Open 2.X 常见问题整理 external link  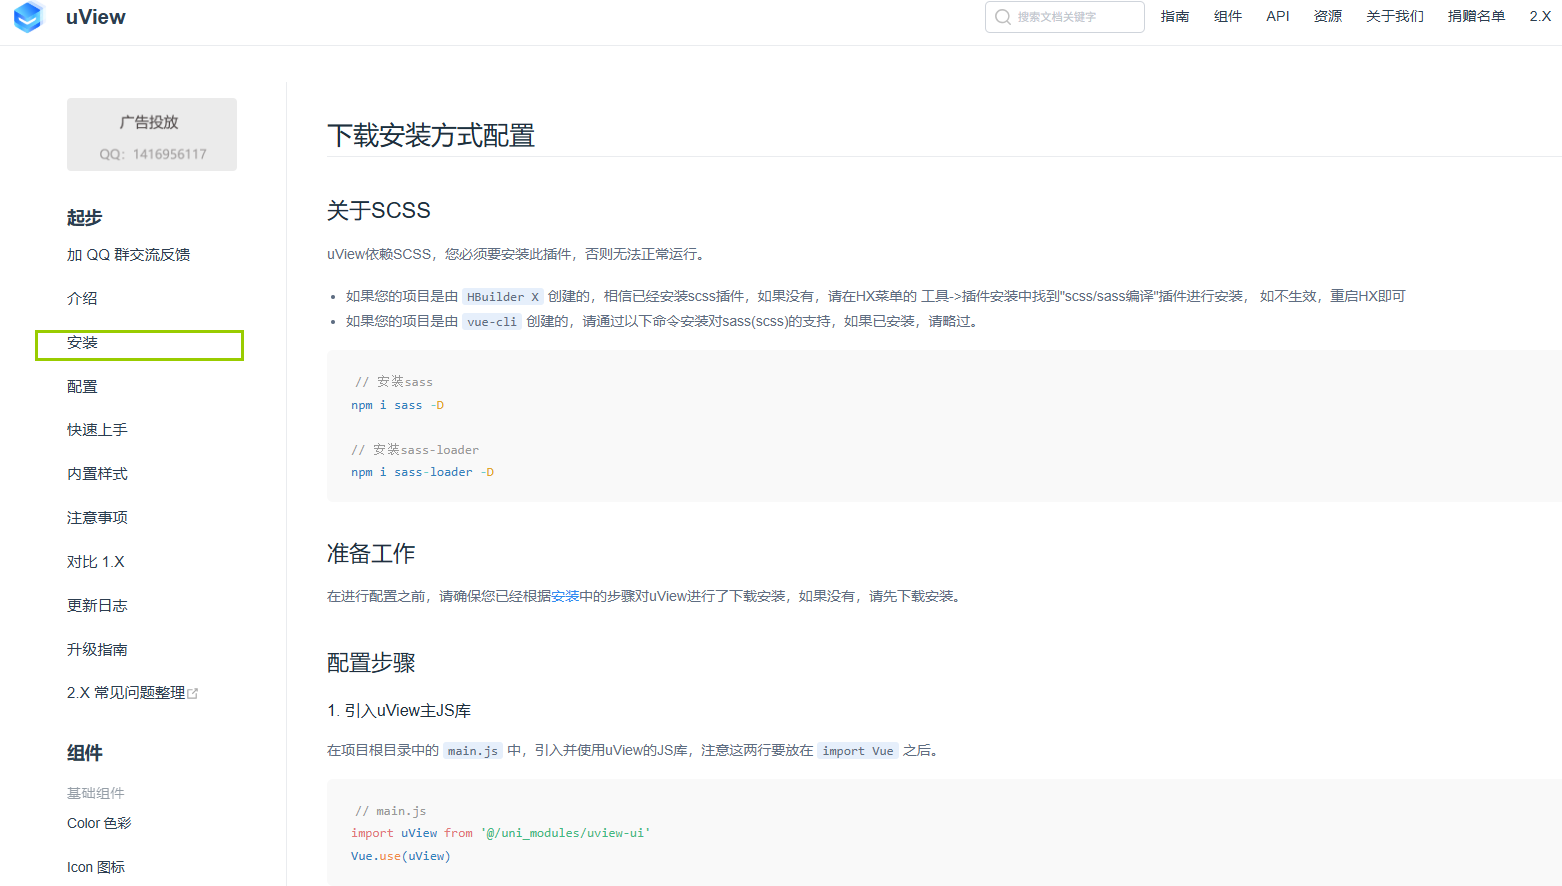[x=126, y=693]
